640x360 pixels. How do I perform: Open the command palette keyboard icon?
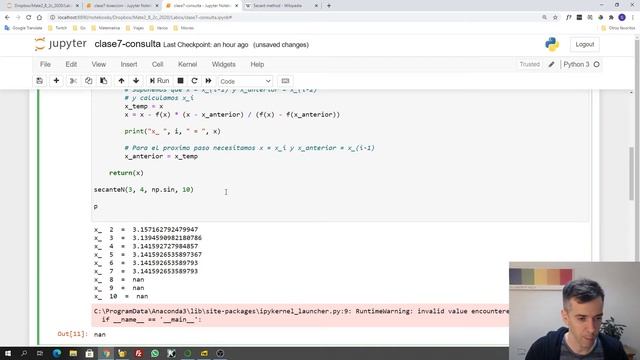point(285,81)
